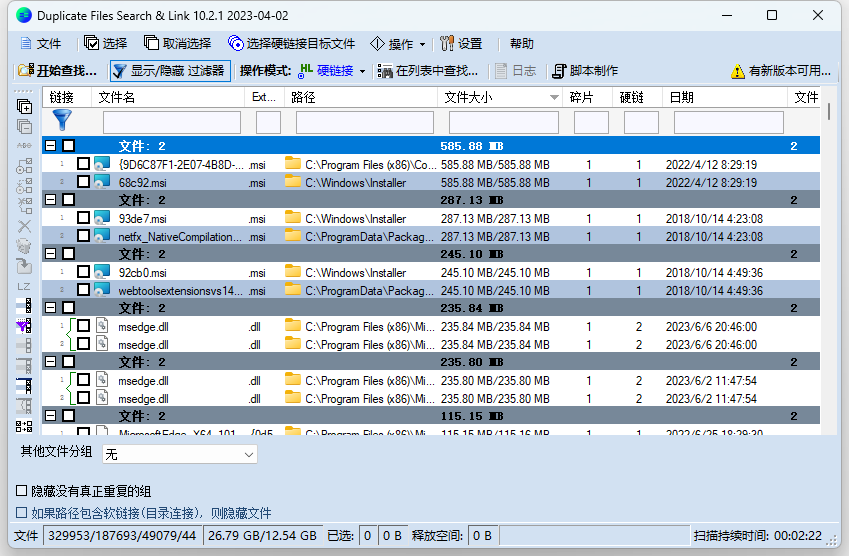Toggle 显示/隐藏 过滤器 button
849x556 pixels.
pyautogui.click(x=170, y=71)
